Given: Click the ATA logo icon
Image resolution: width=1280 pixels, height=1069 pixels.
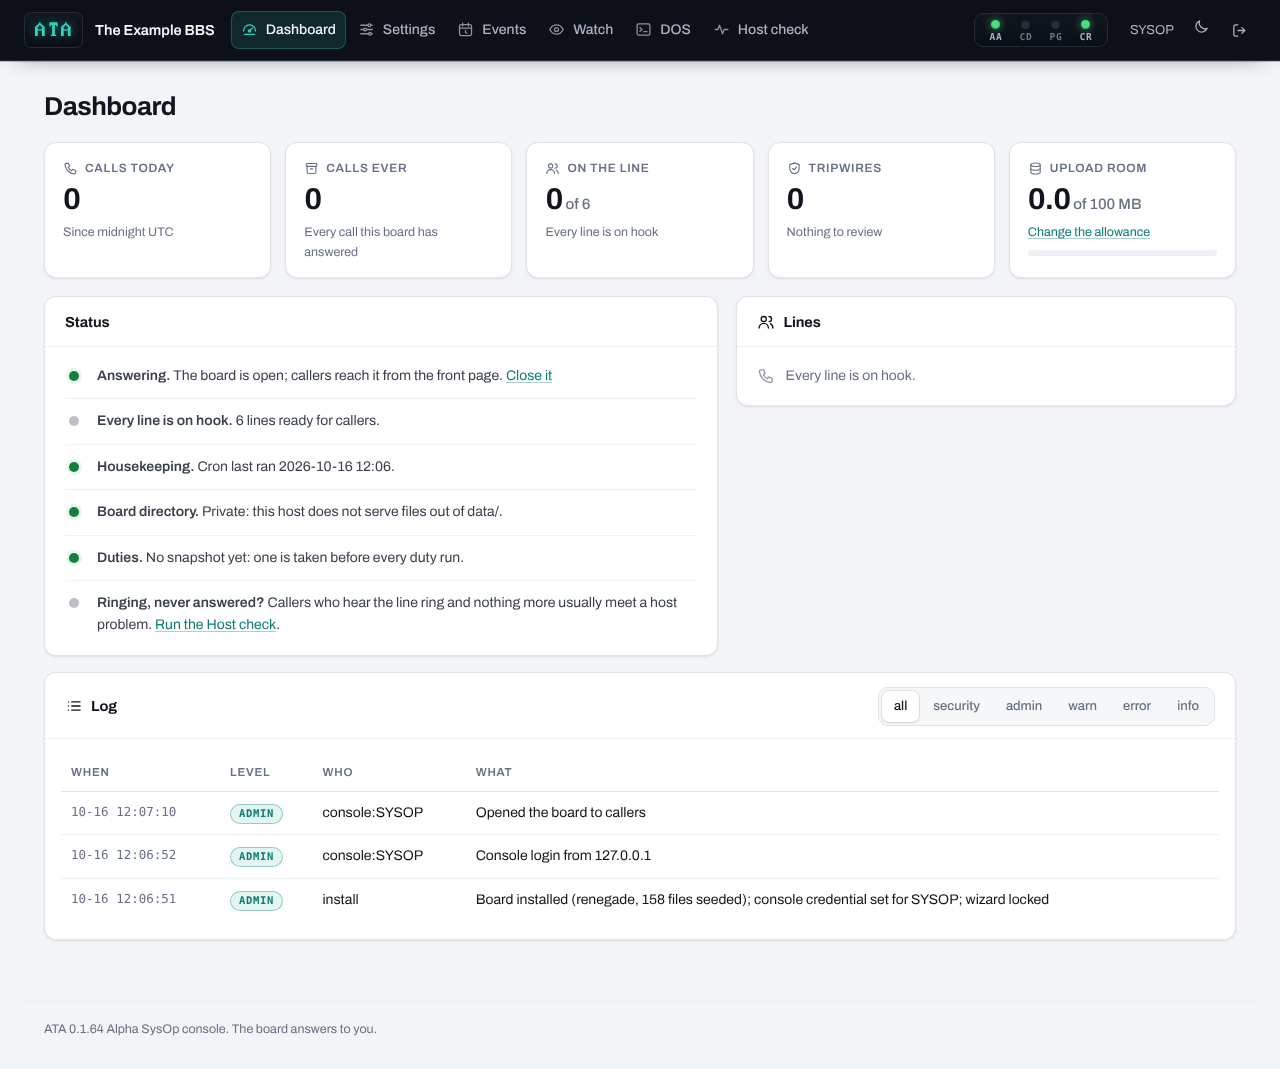Looking at the screenshot, I should click(x=53, y=30).
